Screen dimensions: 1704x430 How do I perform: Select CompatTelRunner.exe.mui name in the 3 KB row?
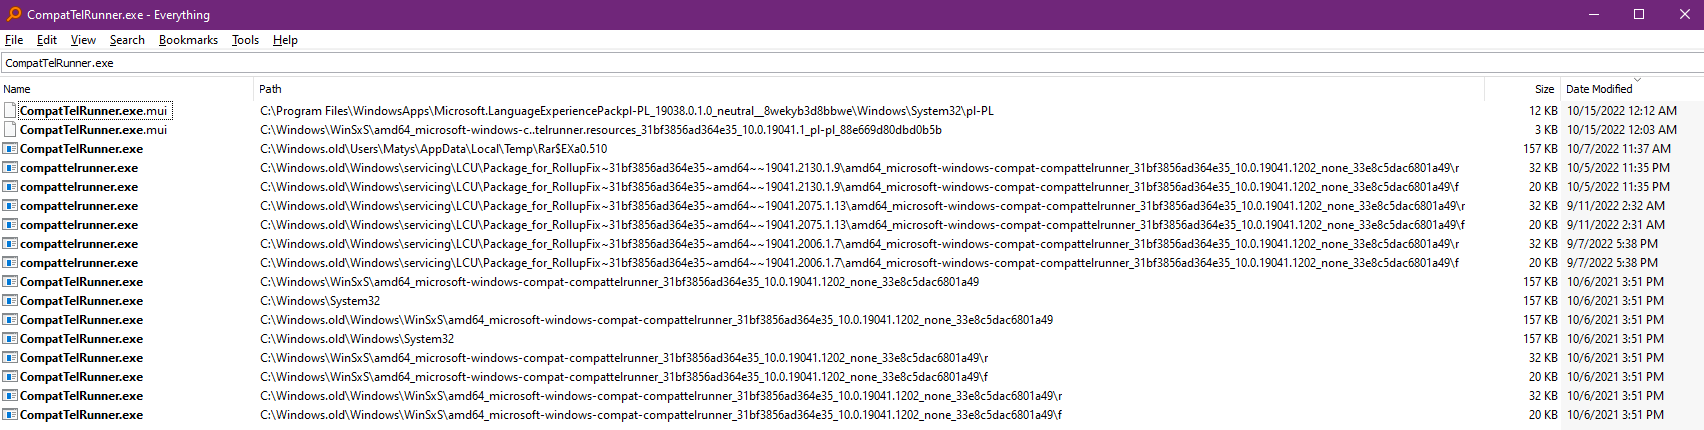(x=94, y=130)
